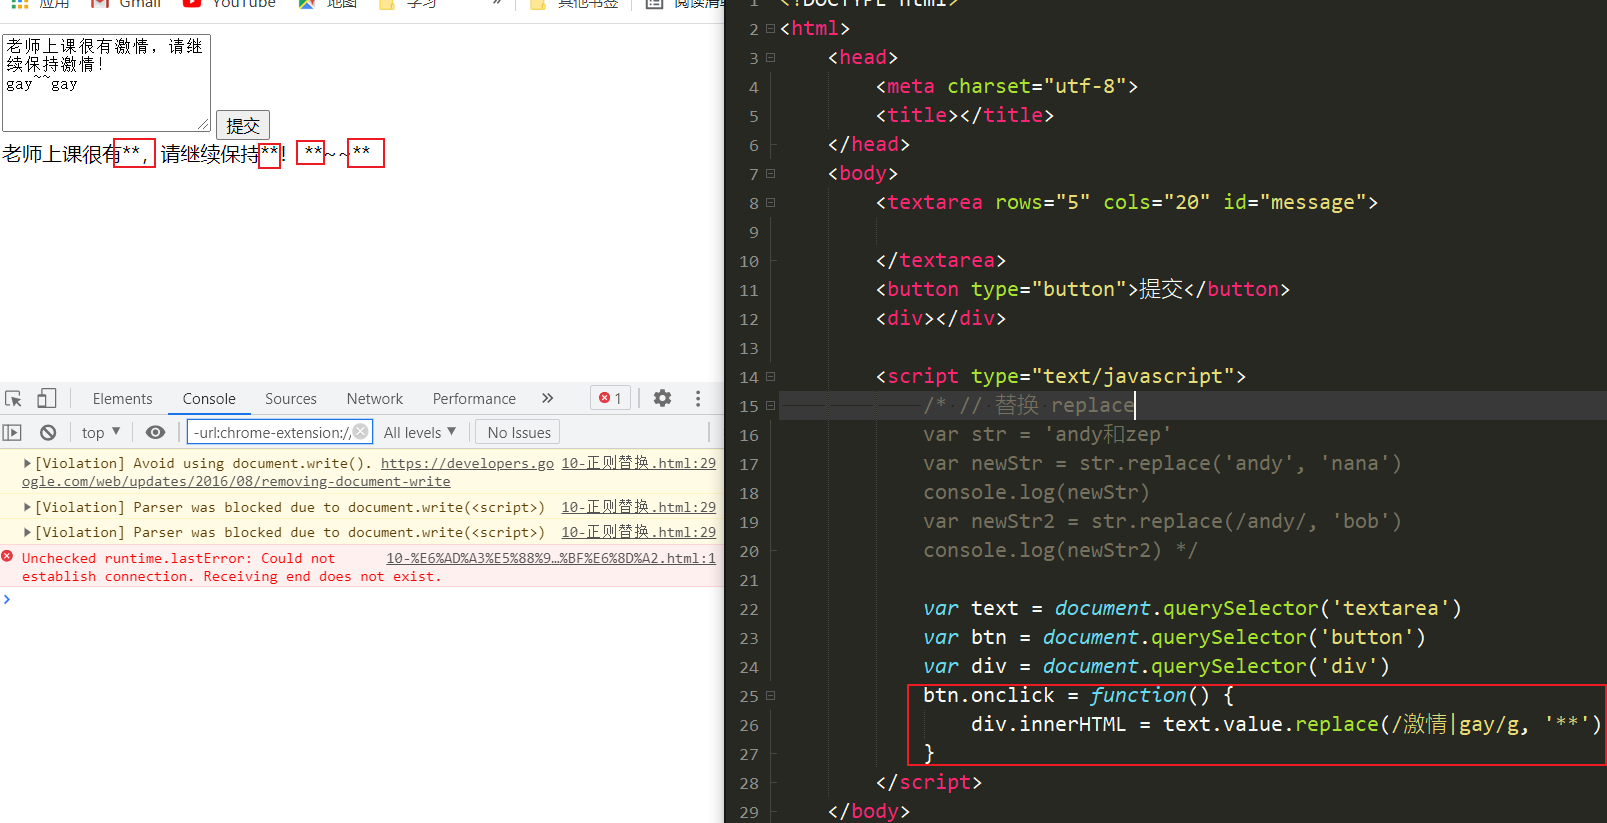This screenshot has width=1607, height=823.
Task: Expand the 'Avoid using document.write()' violation message
Action: click(x=27, y=463)
